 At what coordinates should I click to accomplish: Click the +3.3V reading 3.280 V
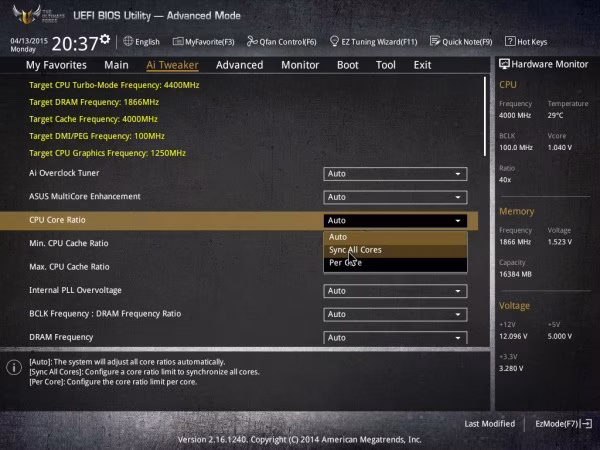click(511, 368)
